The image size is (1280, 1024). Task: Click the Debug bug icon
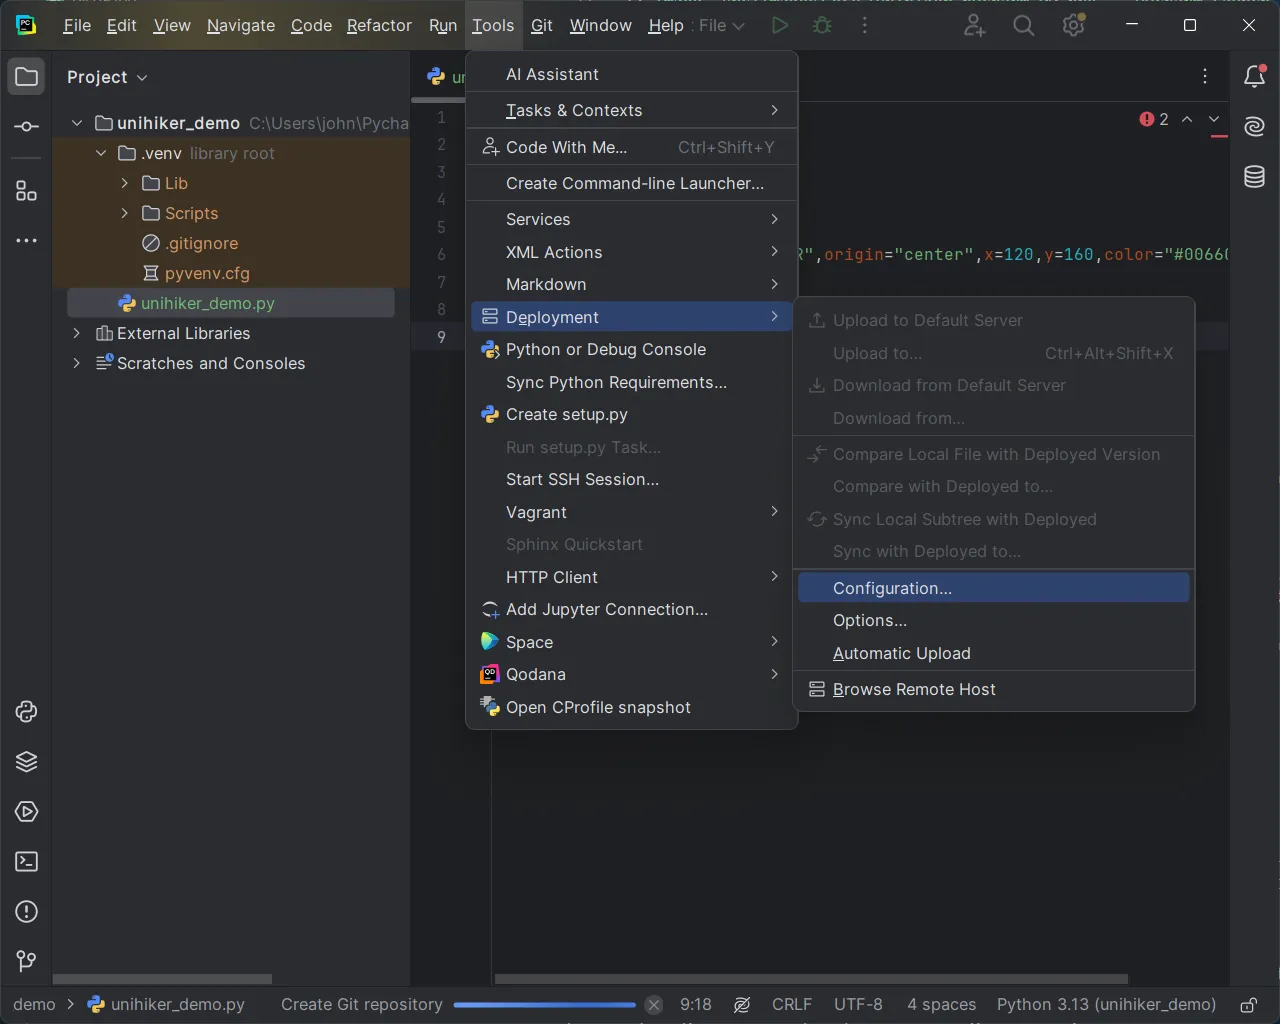822,26
